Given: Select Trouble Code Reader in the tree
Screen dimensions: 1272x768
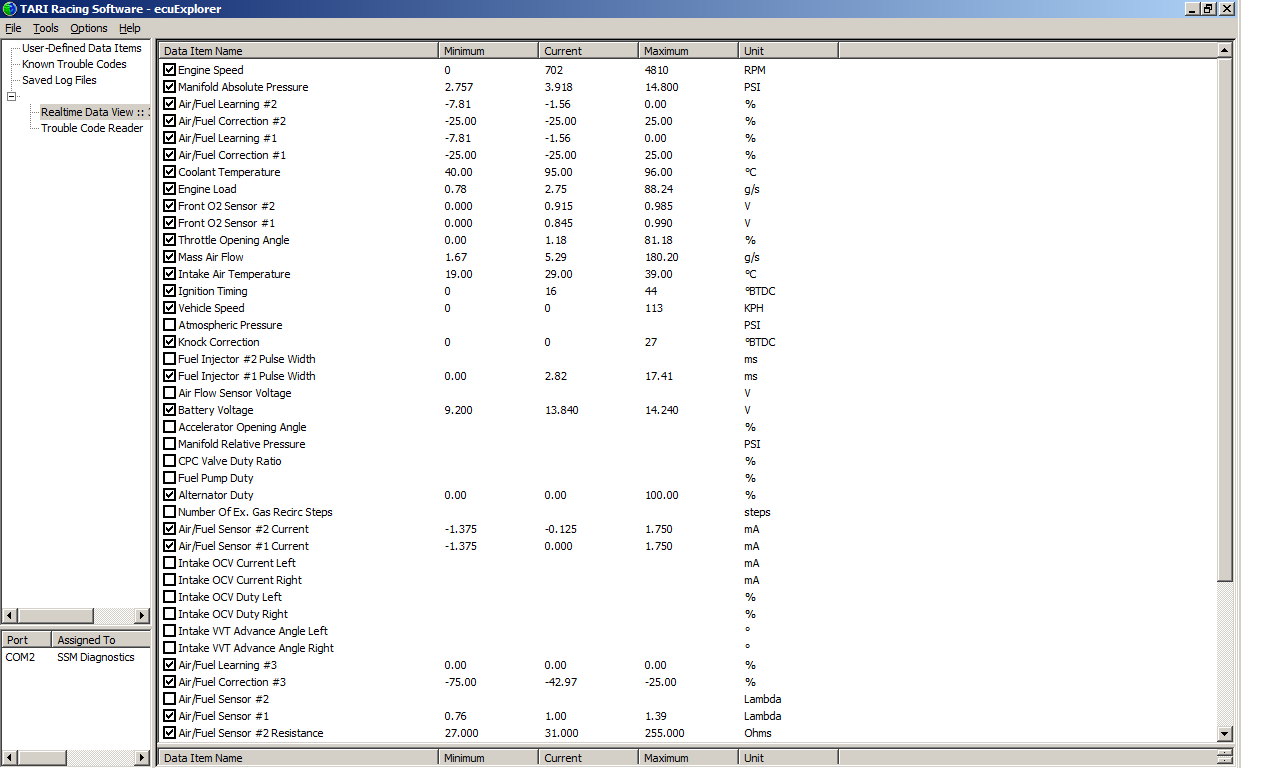Looking at the screenshot, I should [92, 128].
